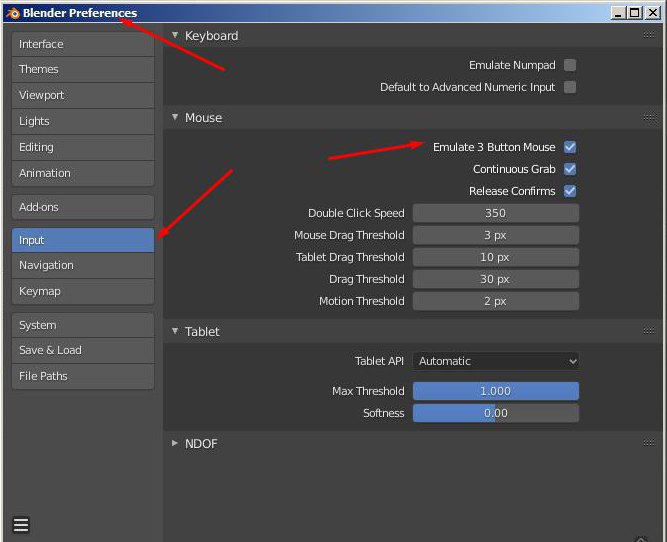Go to Save & Load section
This screenshot has height=542, width=667.
[x=83, y=351]
